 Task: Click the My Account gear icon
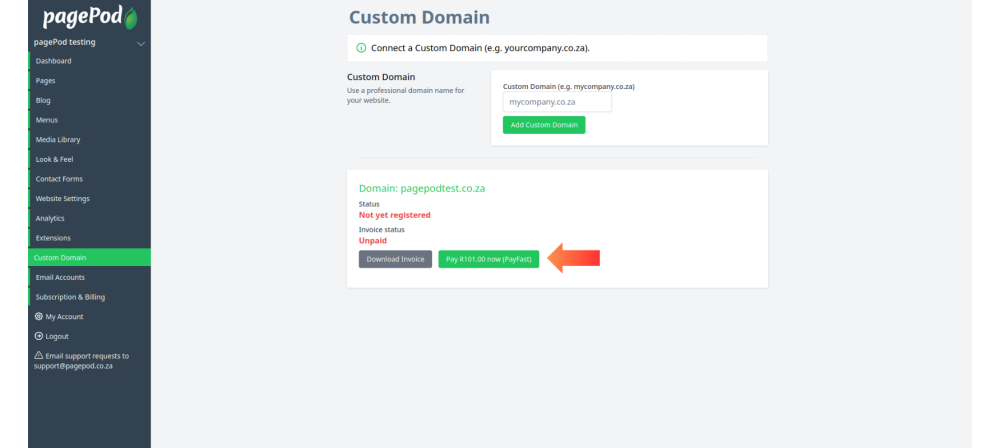click(x=38, y=317)
